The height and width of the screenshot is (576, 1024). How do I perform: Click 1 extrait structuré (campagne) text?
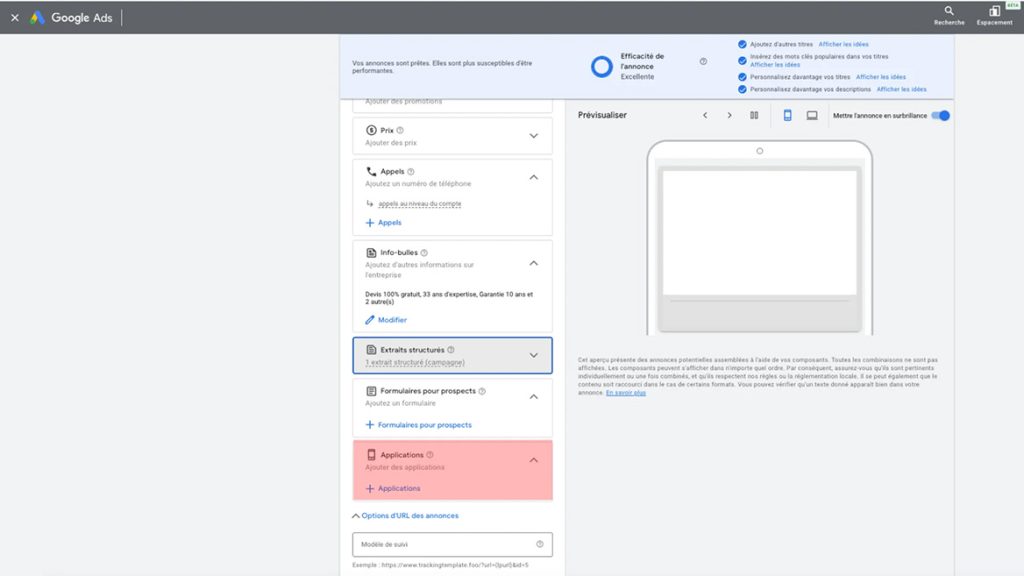pos(415,362)
